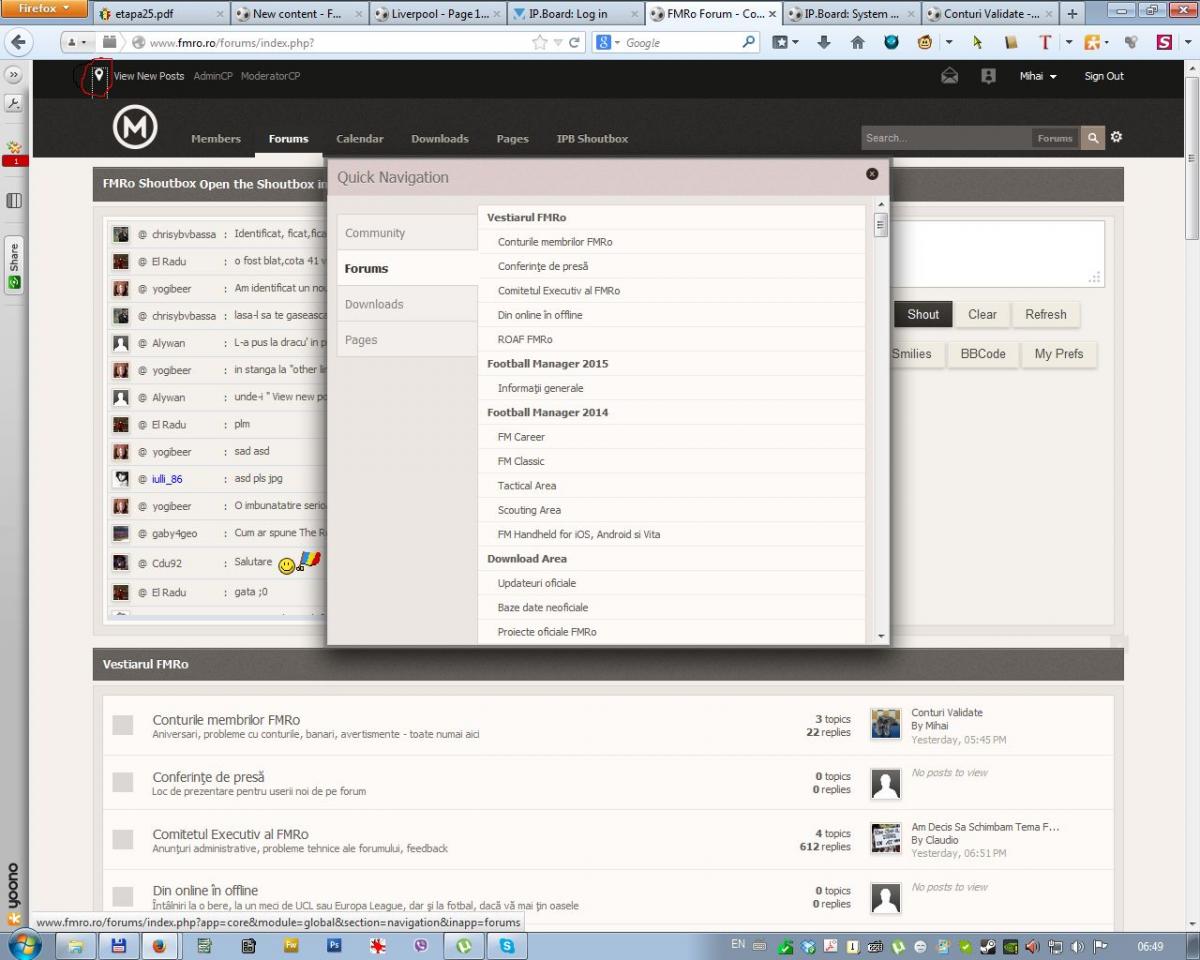Open the Google search engine dropdown
1200x960 pixels.
[609, 43]
